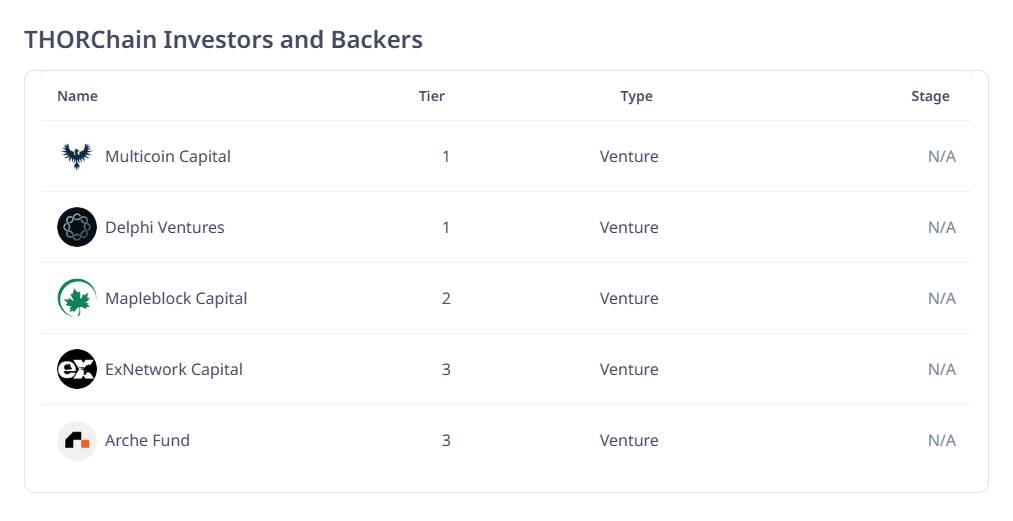
Task: Click the THORChain Investors and Backers heading
Action: (224, 39)
